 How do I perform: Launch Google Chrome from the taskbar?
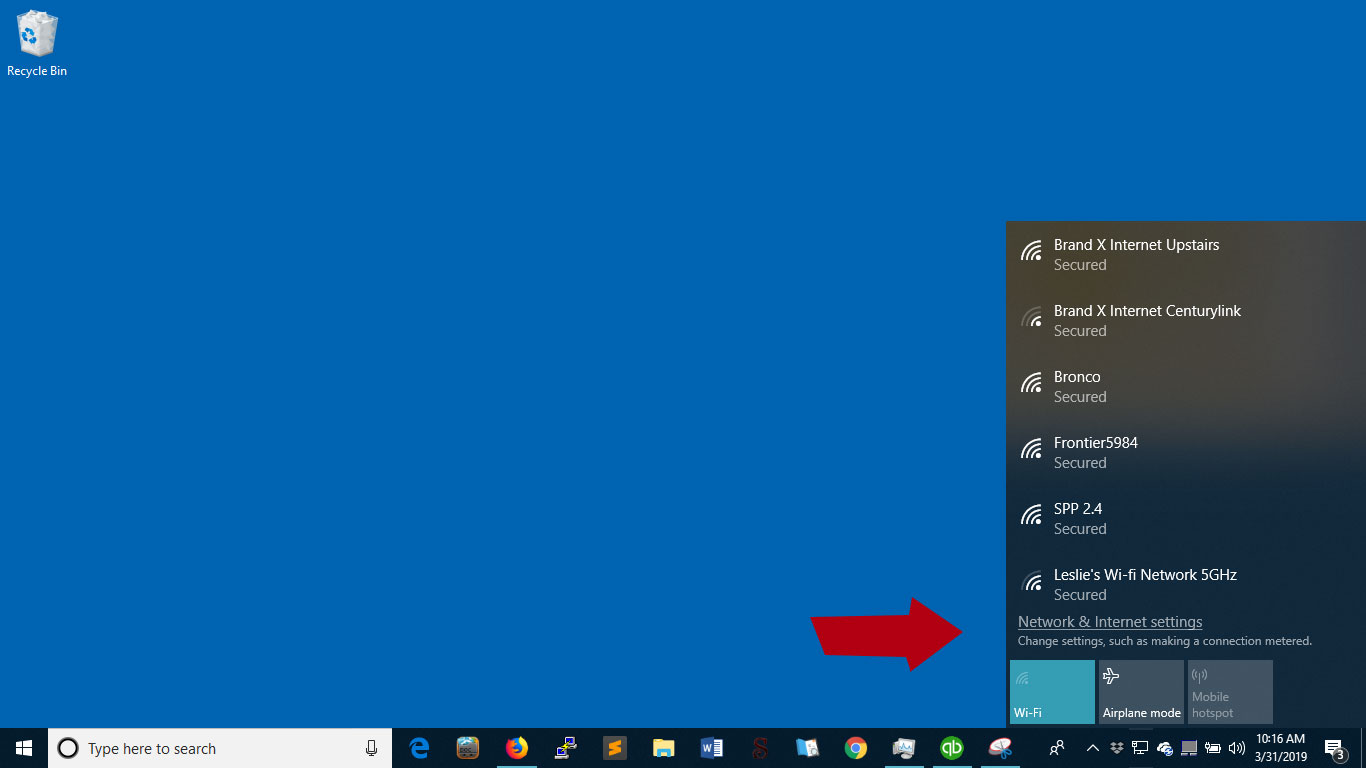856,748
